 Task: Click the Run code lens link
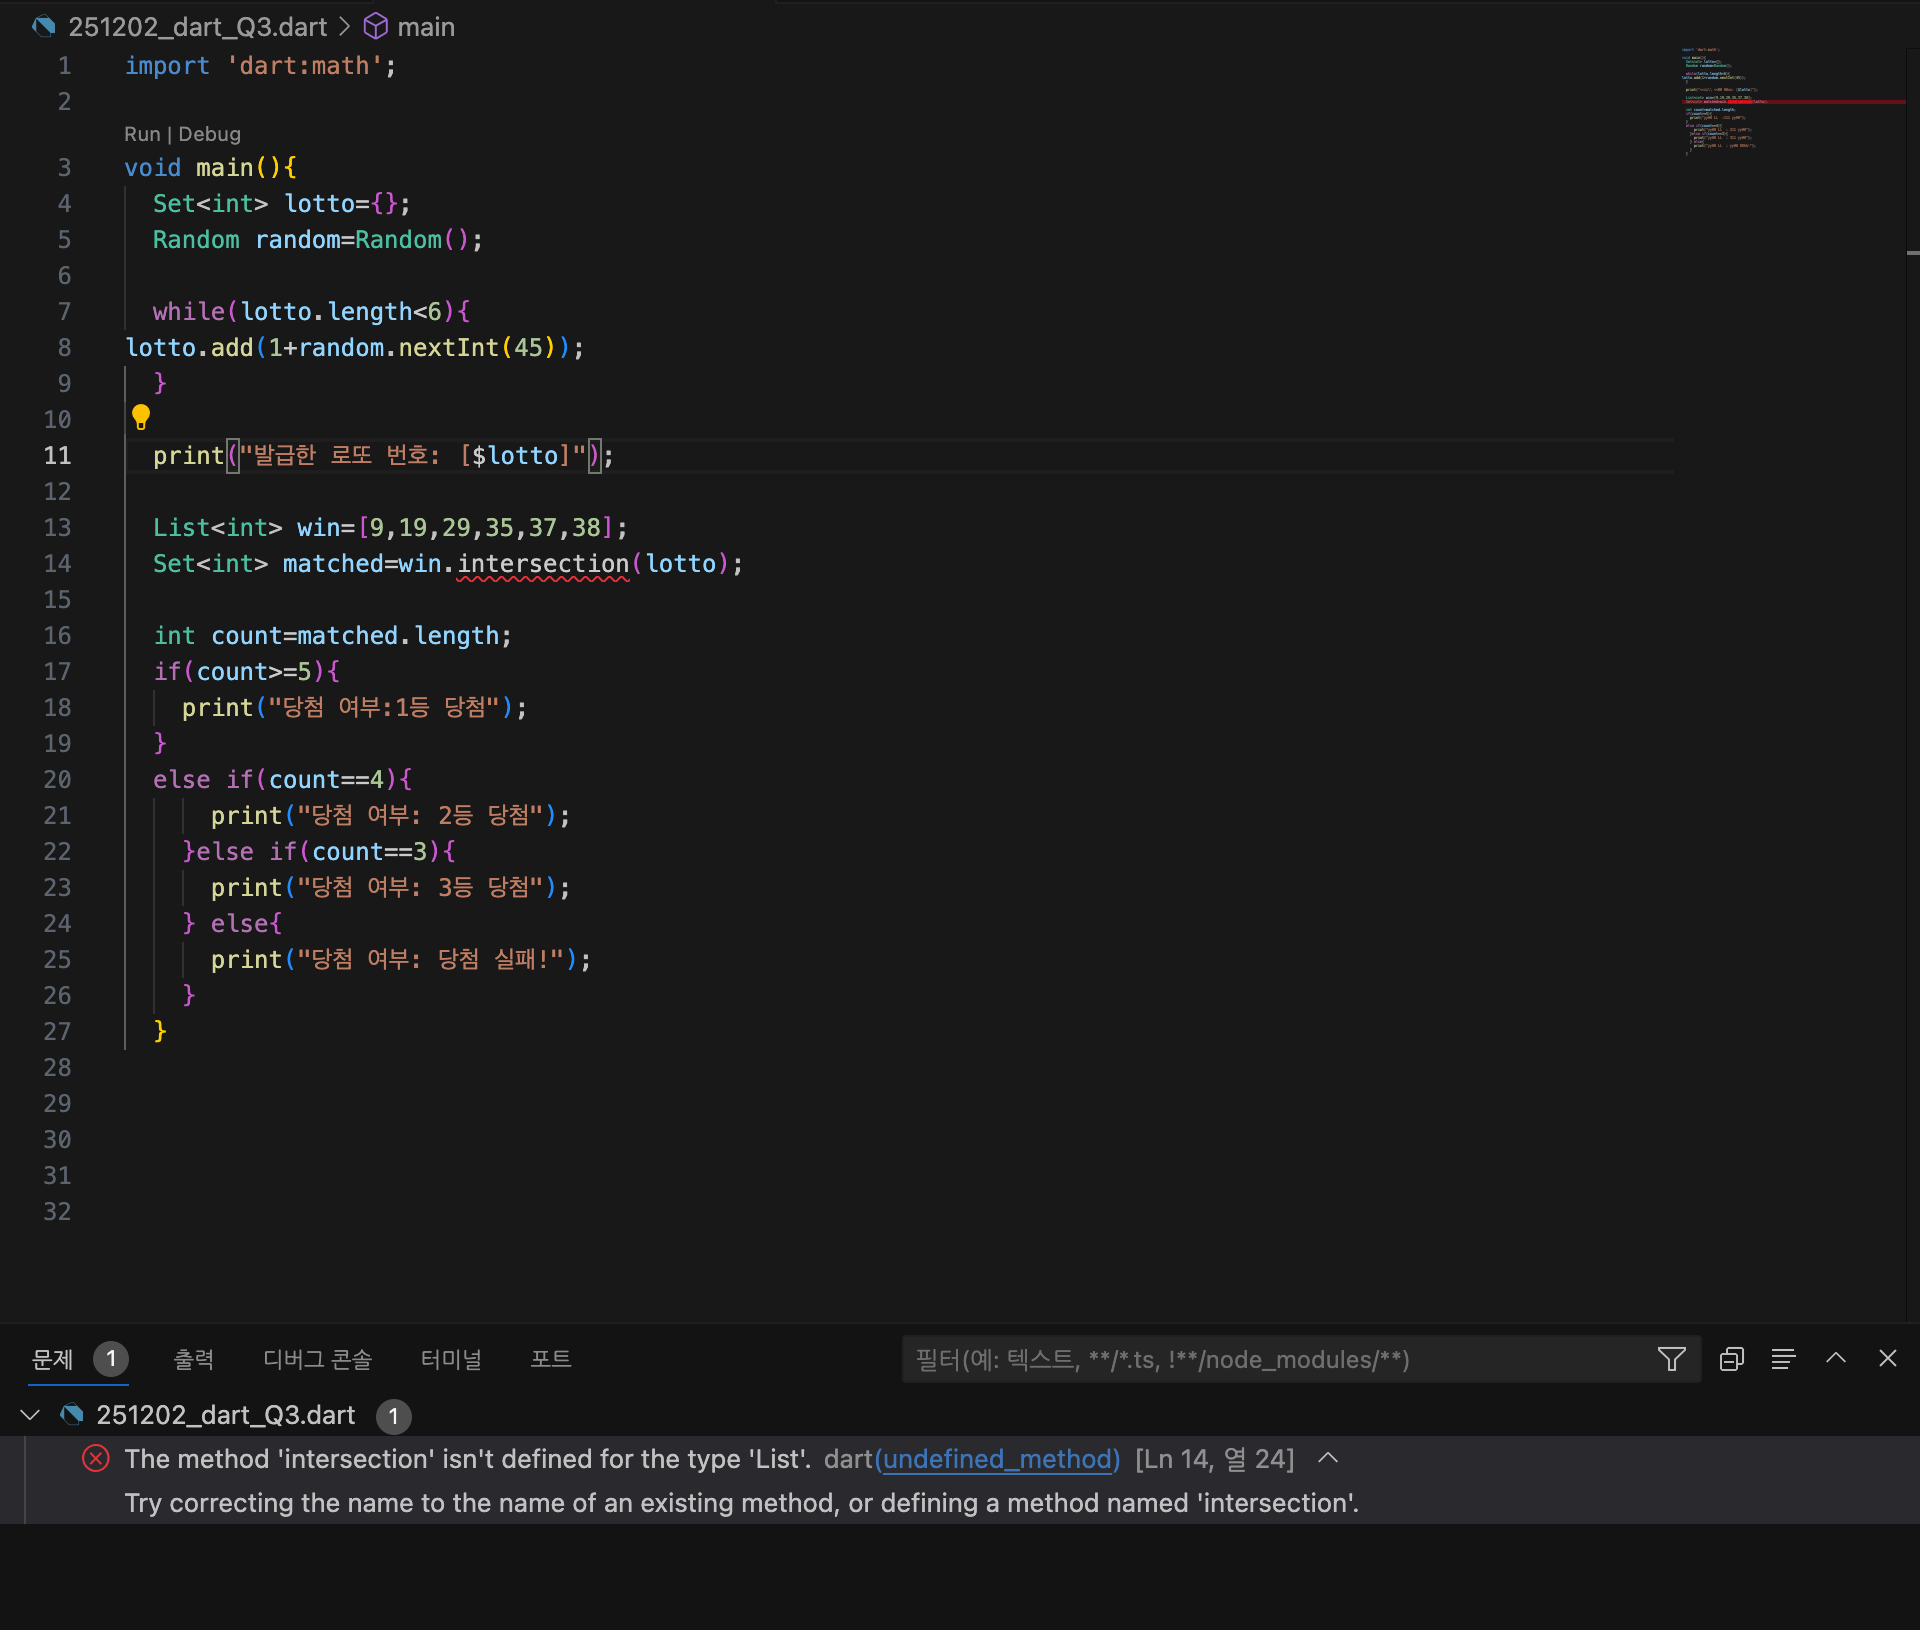(141, 134)
